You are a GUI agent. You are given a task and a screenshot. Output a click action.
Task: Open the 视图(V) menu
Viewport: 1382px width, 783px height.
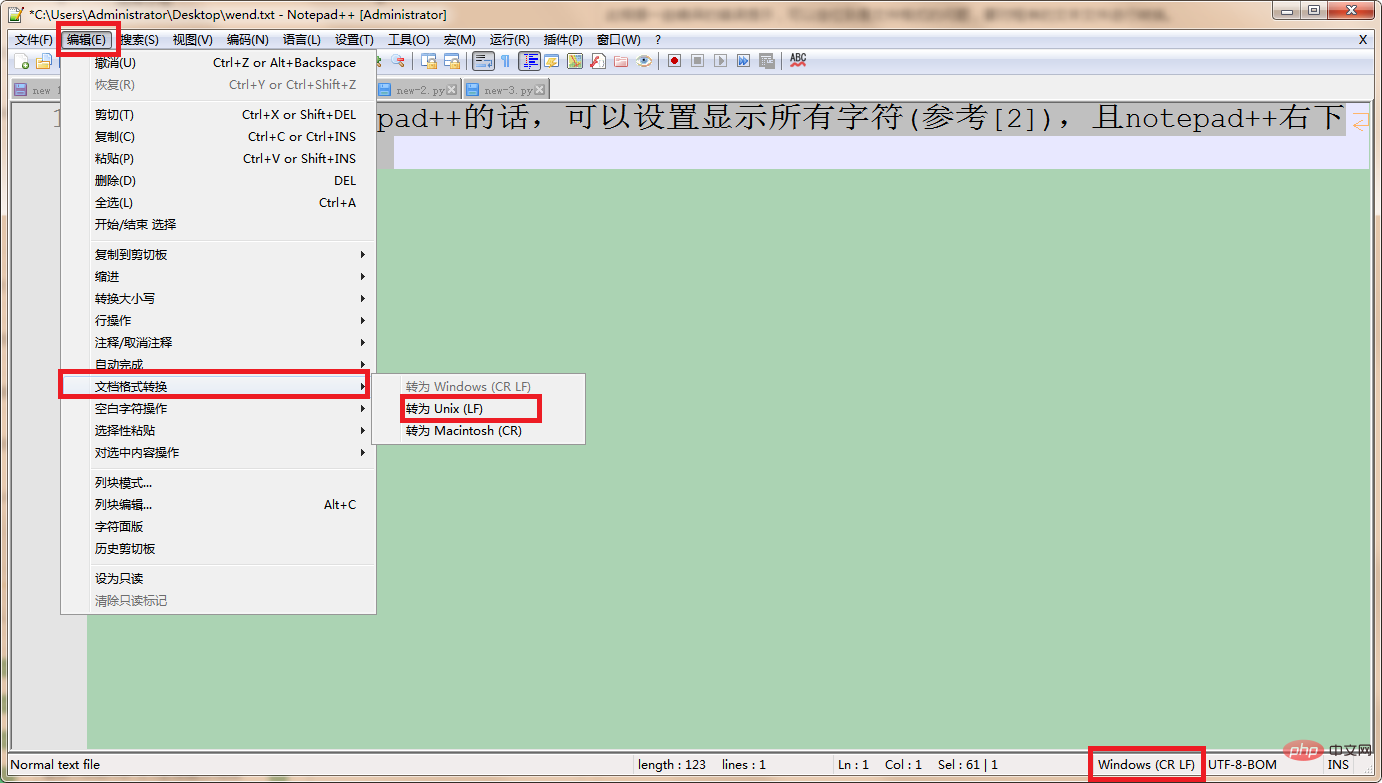tap(192, 39)
